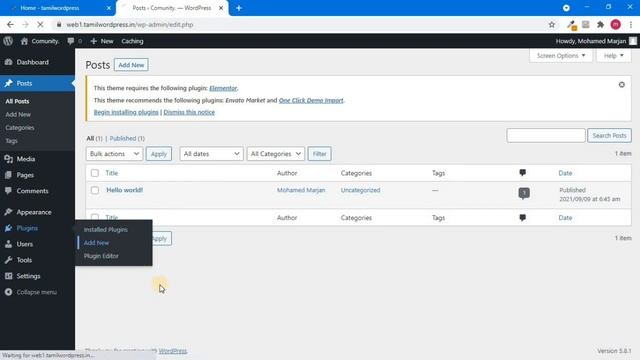640x360 pixels.
Task: Open Categories under Posts submenu
Action: coord(20,127)
